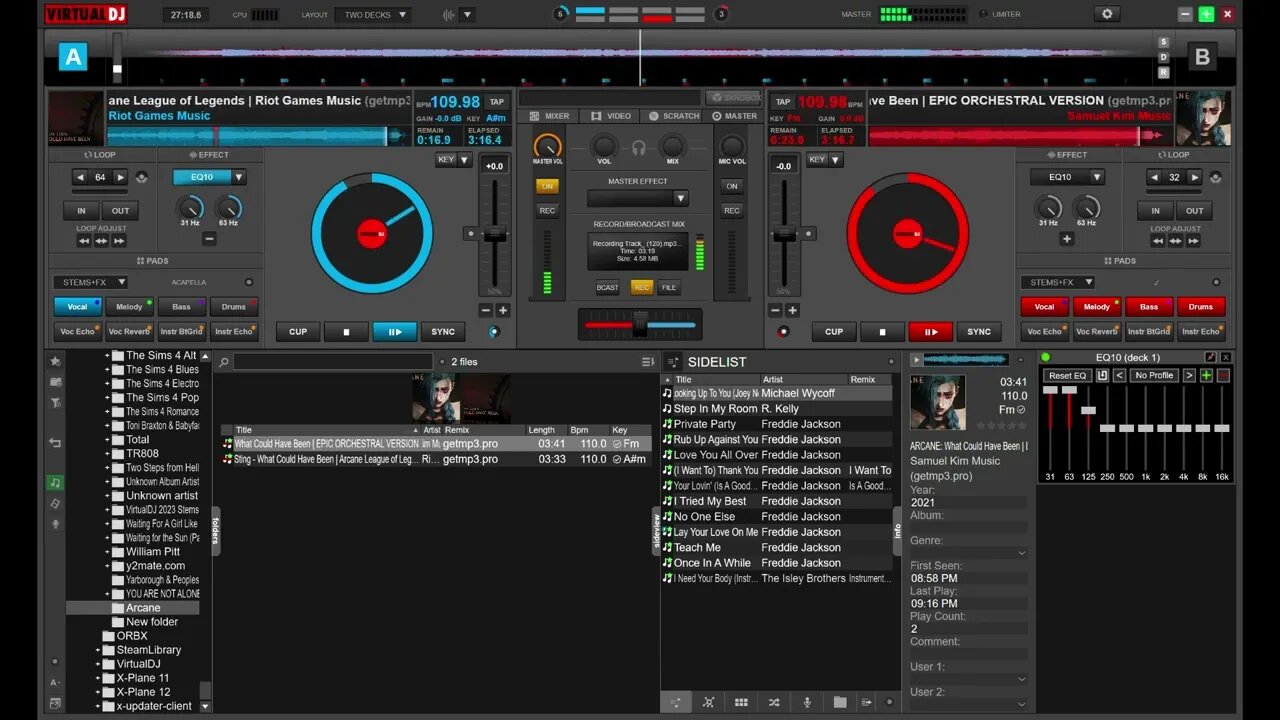This screenshot has width=1280, height=720.
Task: Click loop rewind double-arrow on deck A
Action: click(x=84, y=241)
